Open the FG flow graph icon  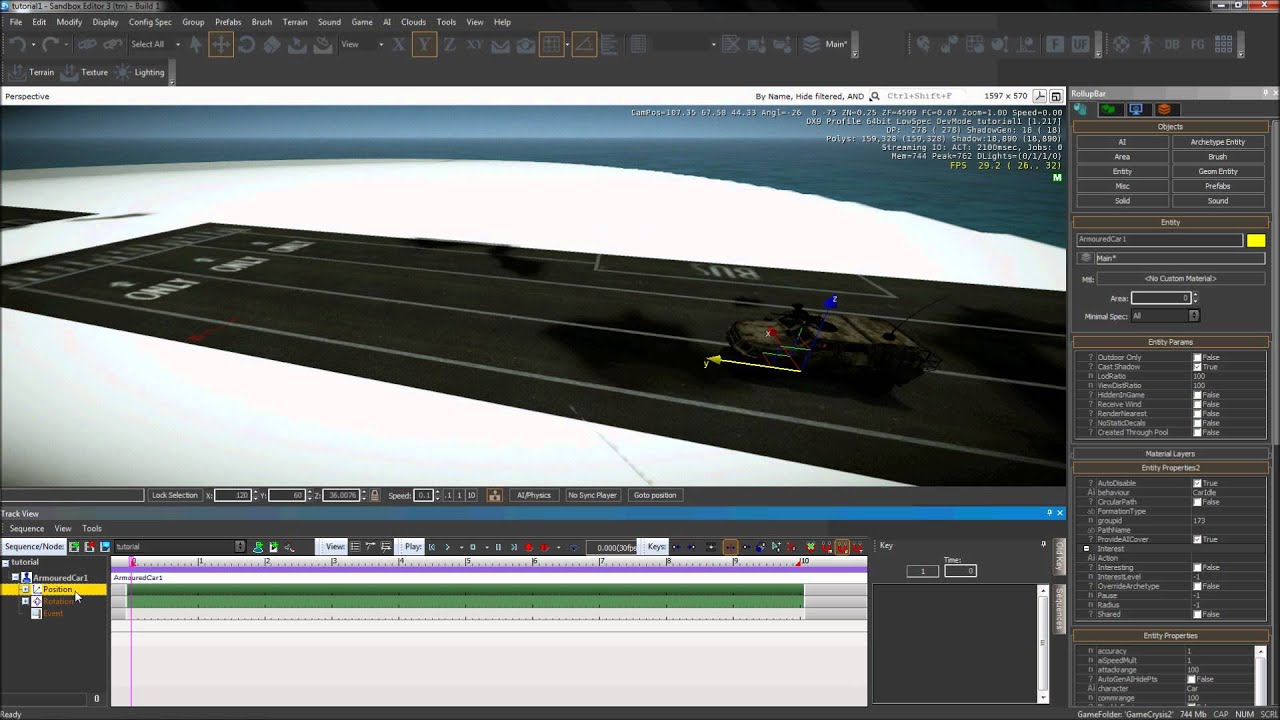(x=1196, y=44)
